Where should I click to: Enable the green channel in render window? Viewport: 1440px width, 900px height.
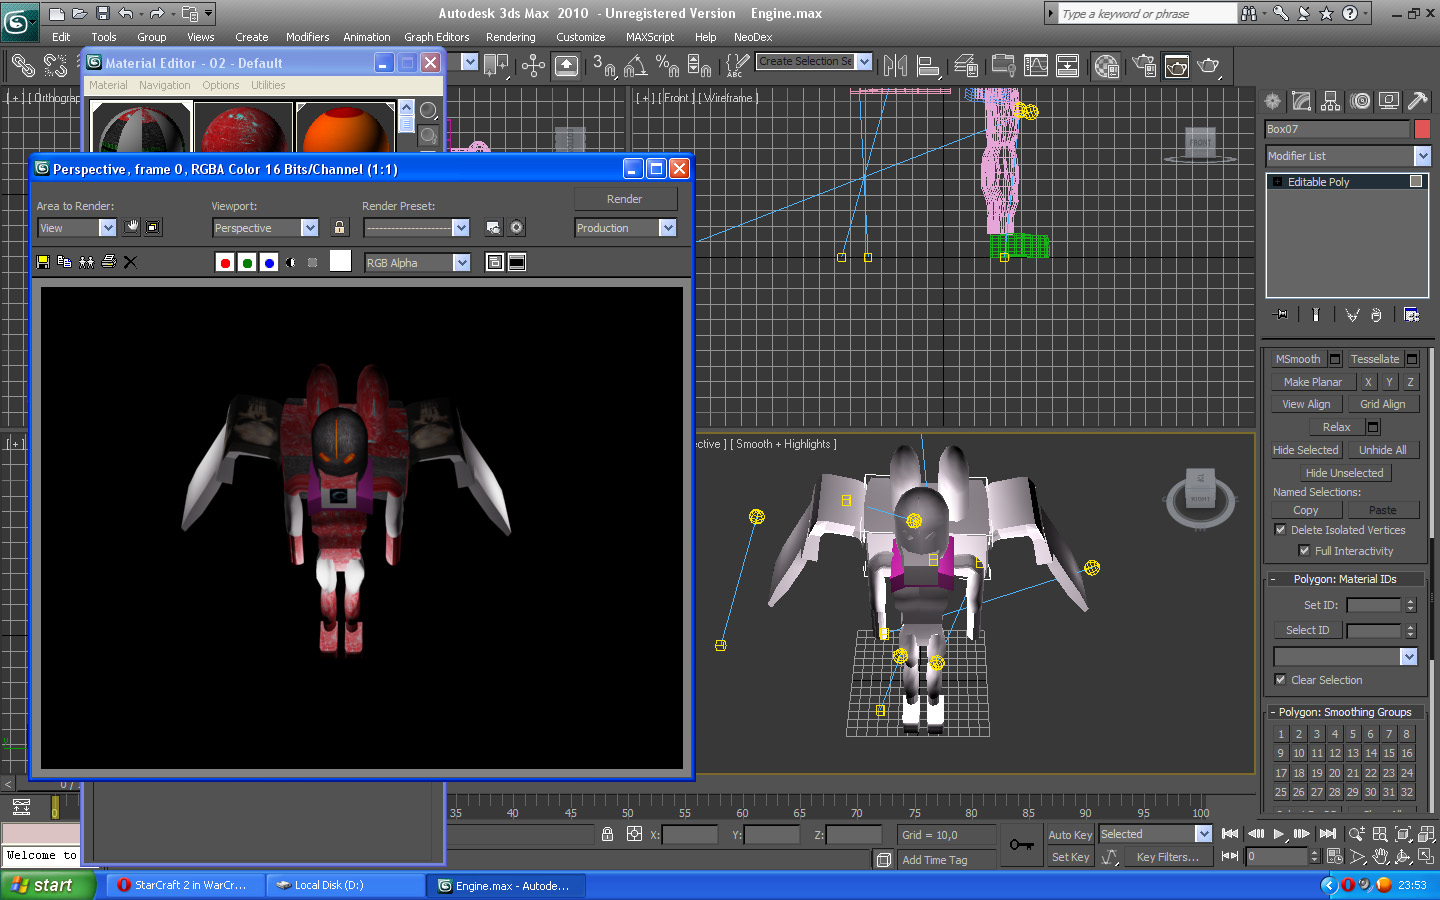(247, 262)
